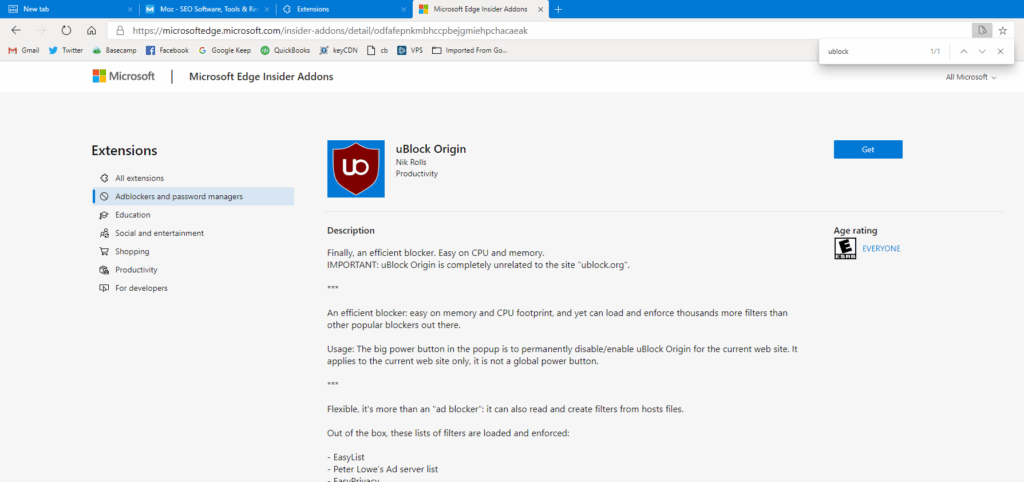This screenshot has height=482, width=1024.
Task: Open the browser home page icon
Action: (91, 30)
